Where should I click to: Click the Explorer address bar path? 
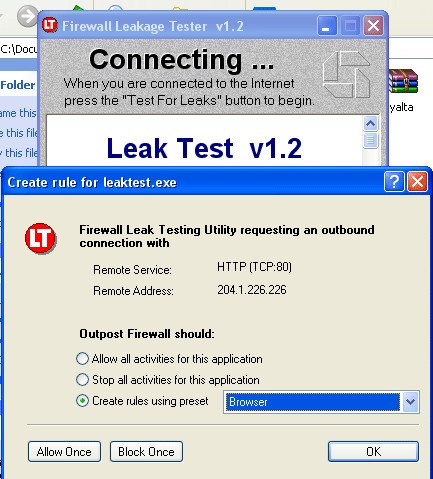(x=19, y=49)
